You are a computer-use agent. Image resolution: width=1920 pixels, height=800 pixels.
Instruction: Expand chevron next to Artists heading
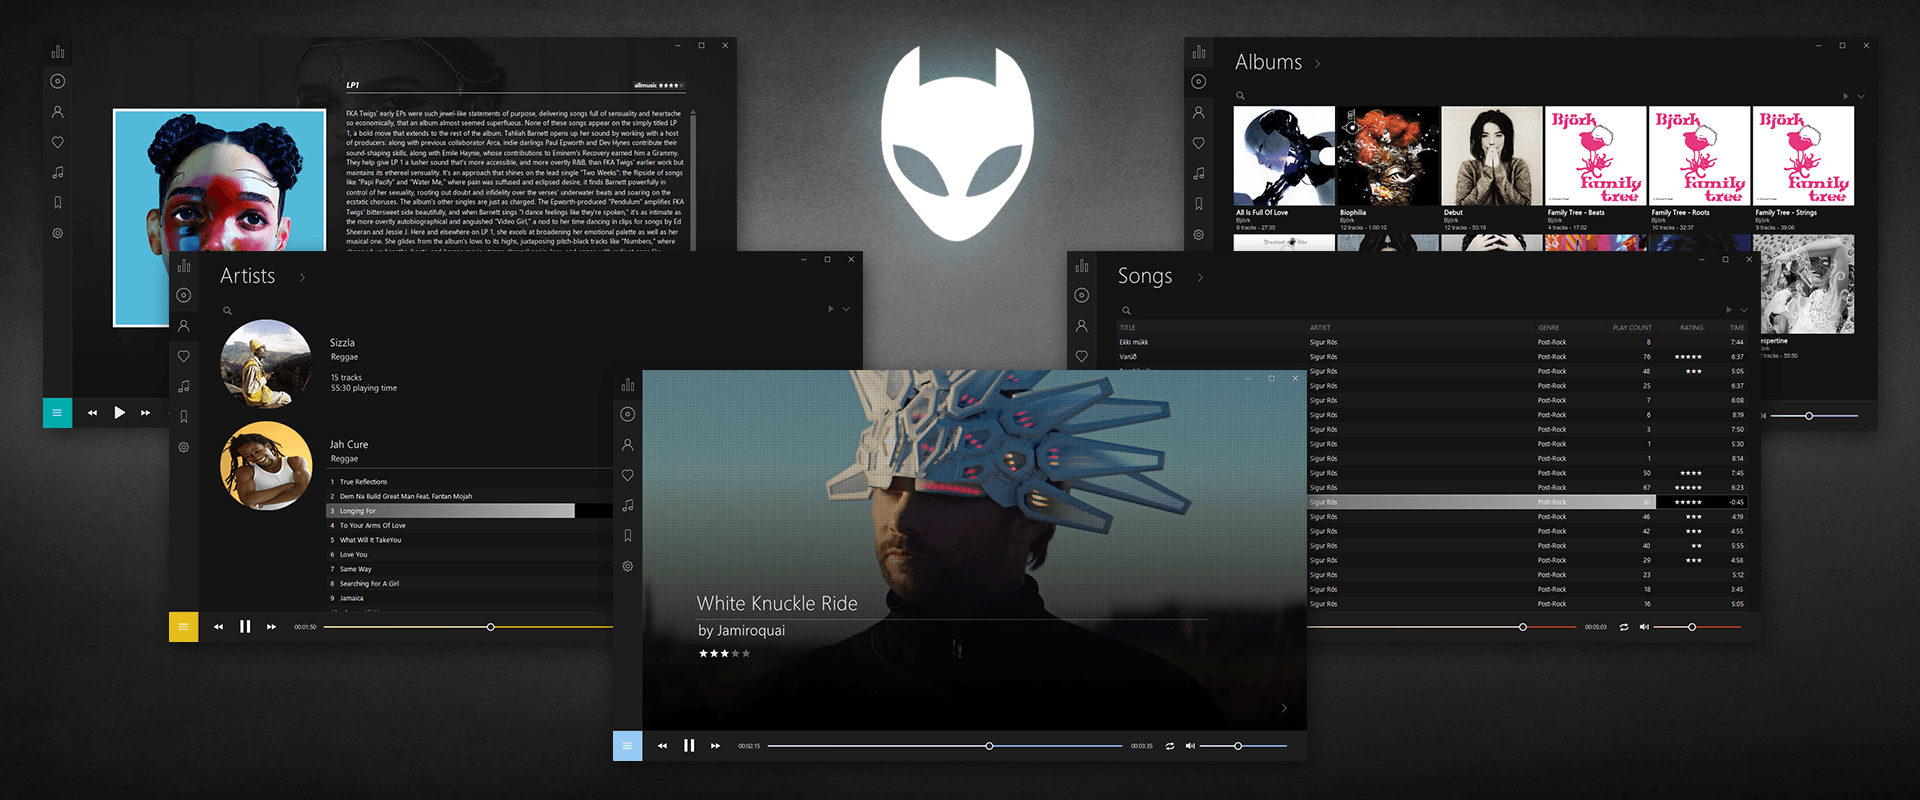click(x=302, y=278)
